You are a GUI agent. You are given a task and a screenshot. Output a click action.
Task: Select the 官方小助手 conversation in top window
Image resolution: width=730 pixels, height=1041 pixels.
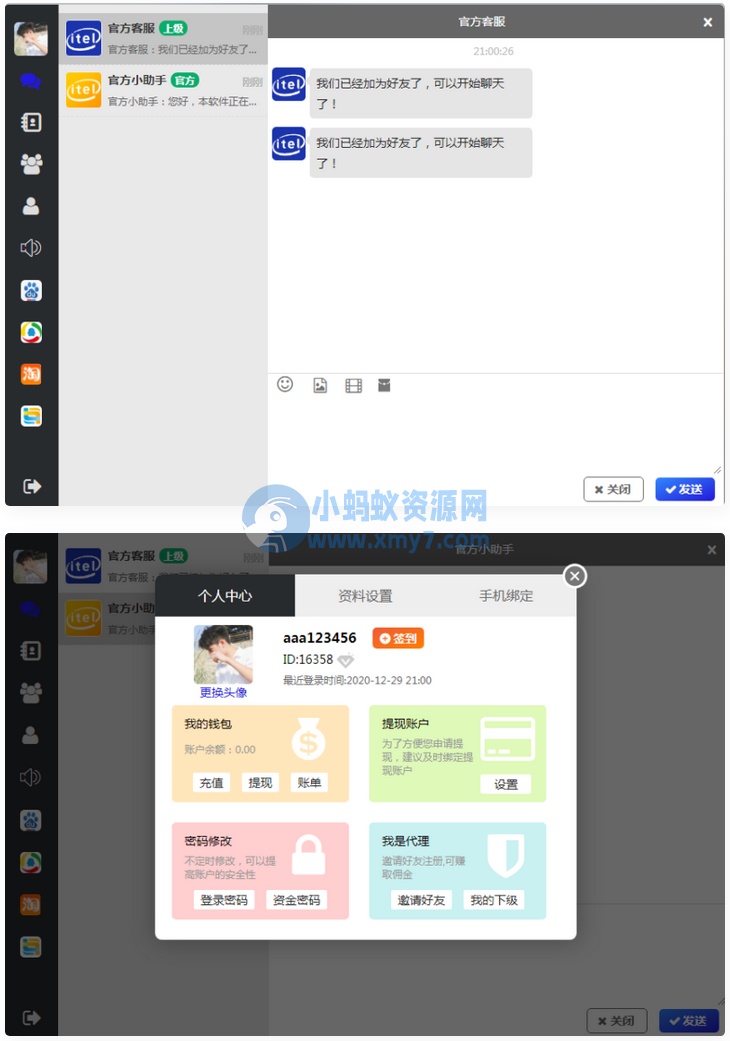163,90
